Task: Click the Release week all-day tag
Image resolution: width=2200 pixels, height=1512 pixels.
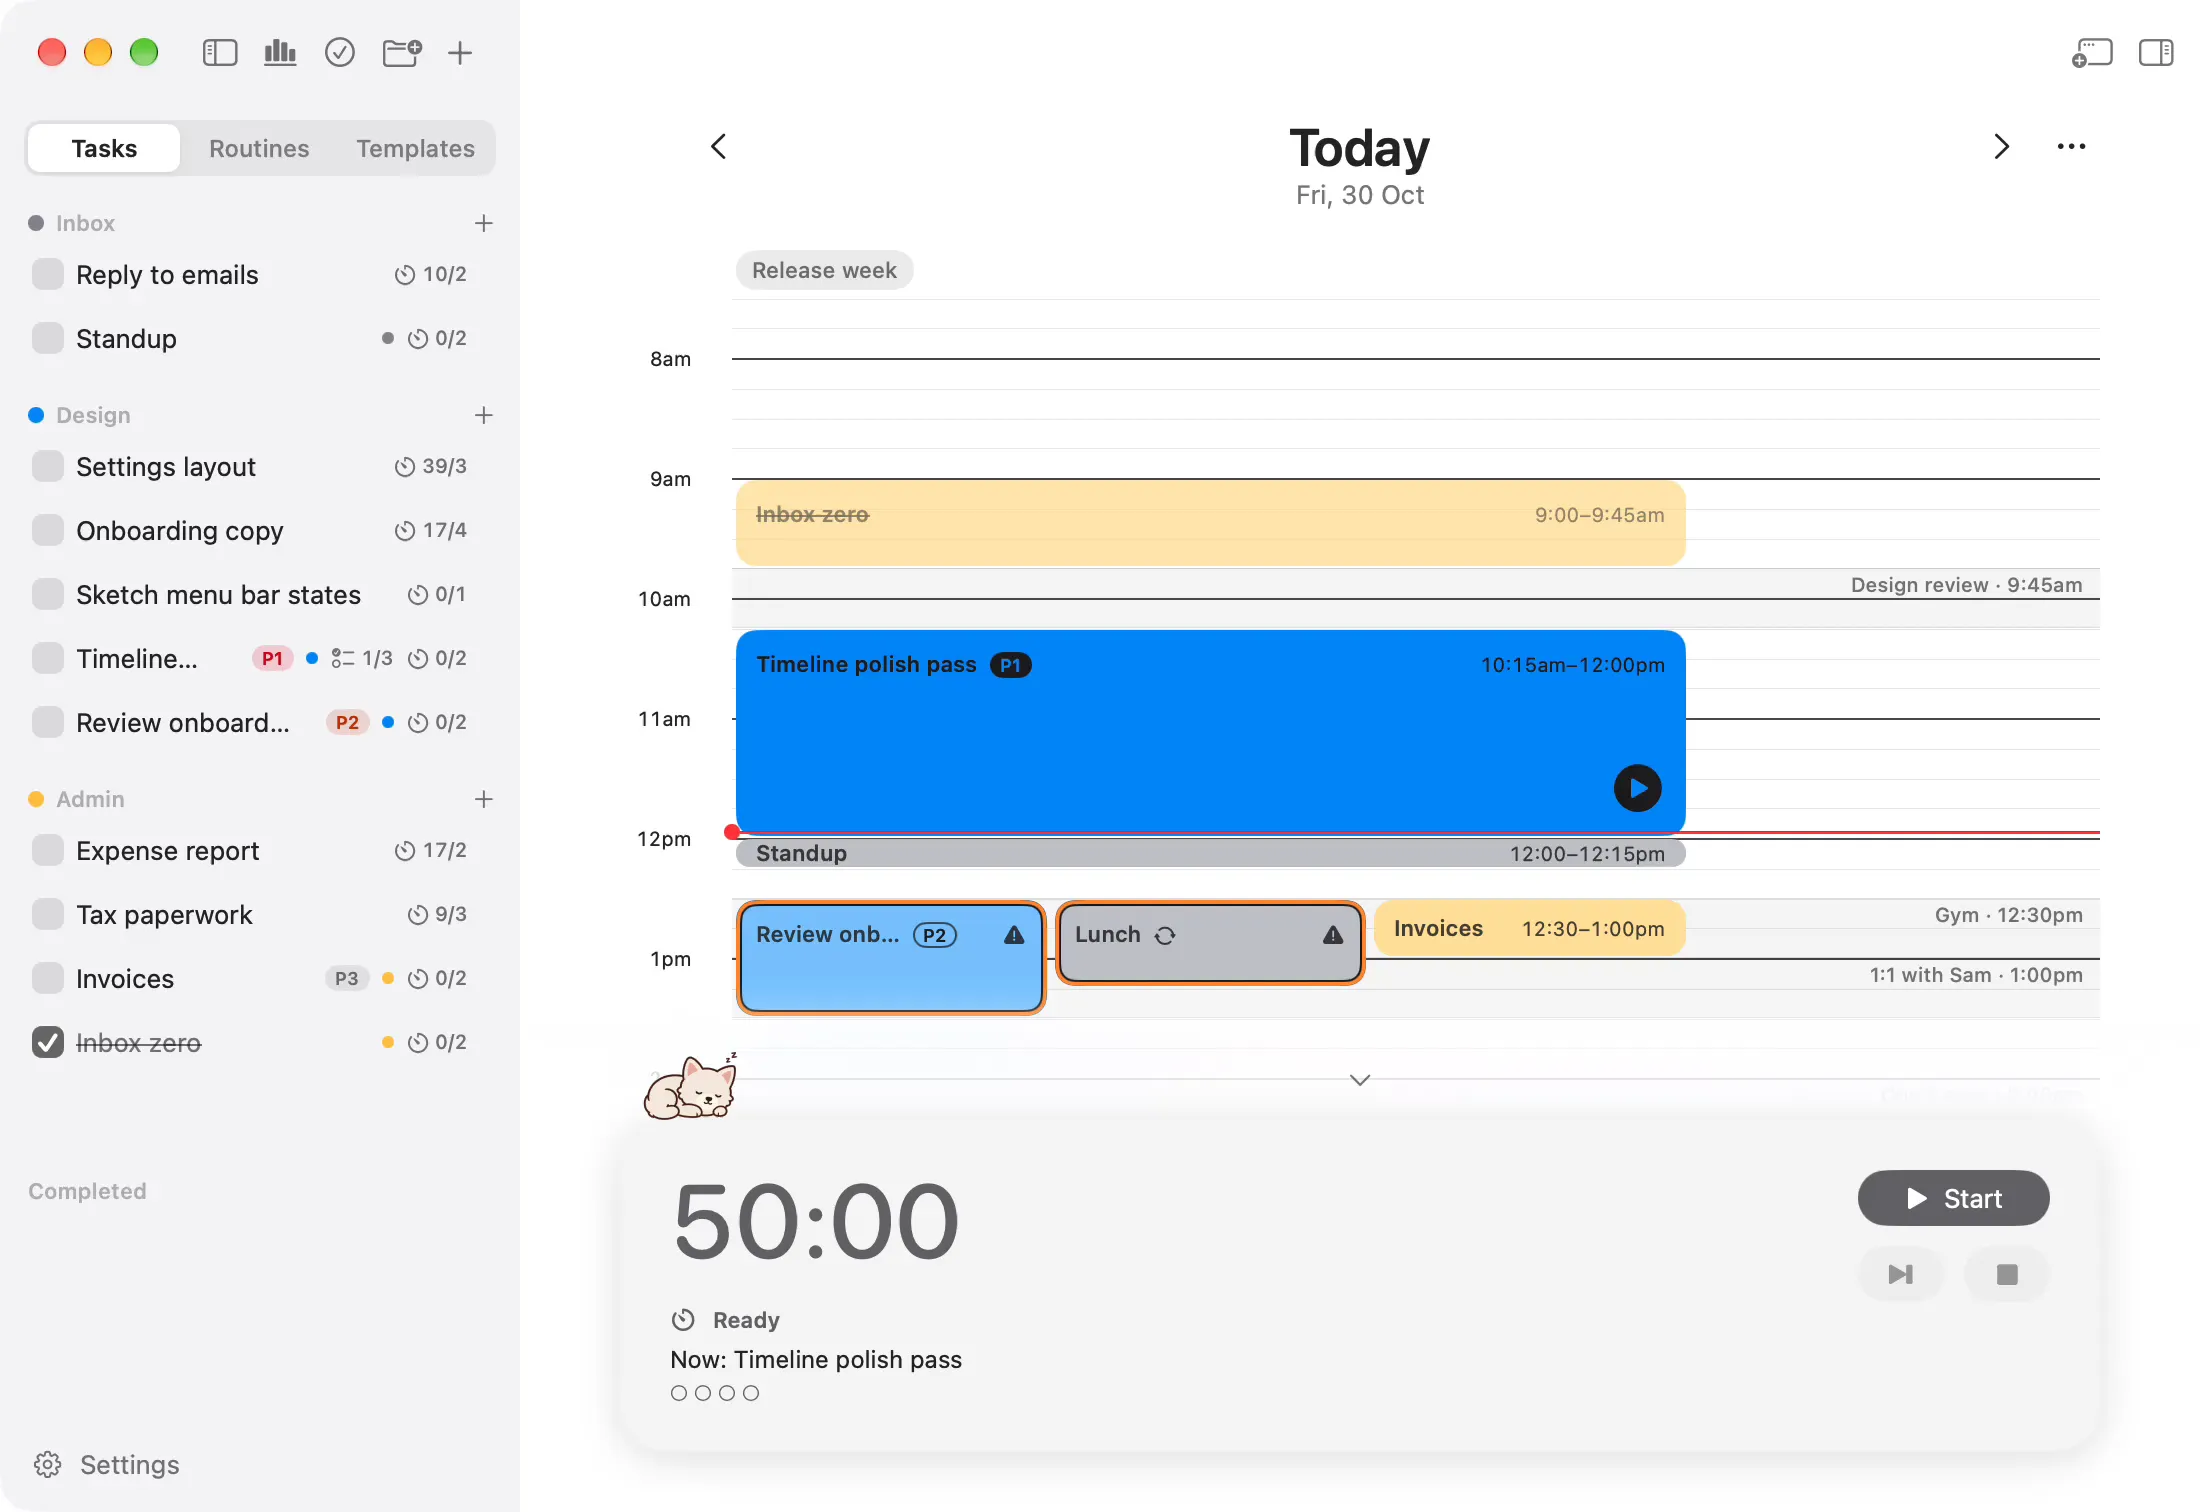Action: click(x=824, y=270)
